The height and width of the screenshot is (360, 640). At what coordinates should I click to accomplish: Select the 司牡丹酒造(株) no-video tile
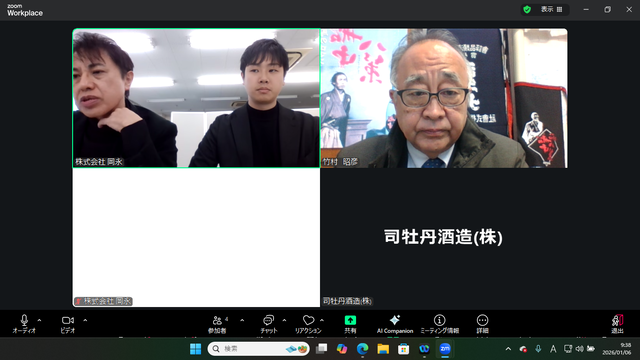[444, 238]
